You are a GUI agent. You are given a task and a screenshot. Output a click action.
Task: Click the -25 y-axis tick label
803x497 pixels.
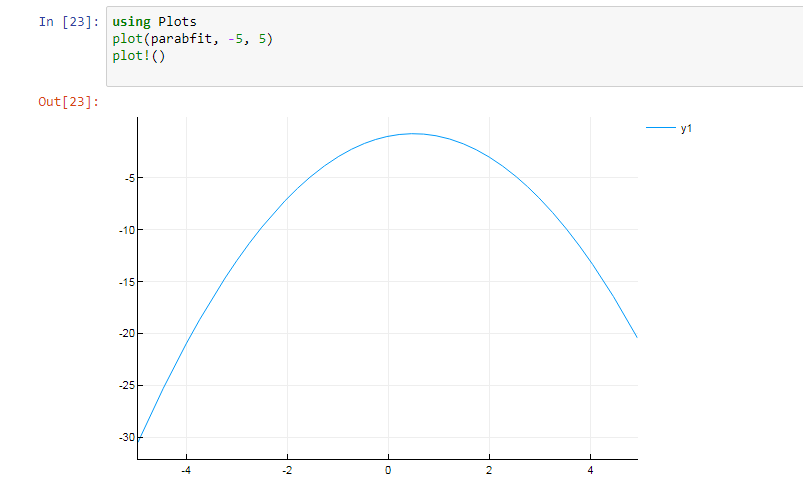coord(127,386)
